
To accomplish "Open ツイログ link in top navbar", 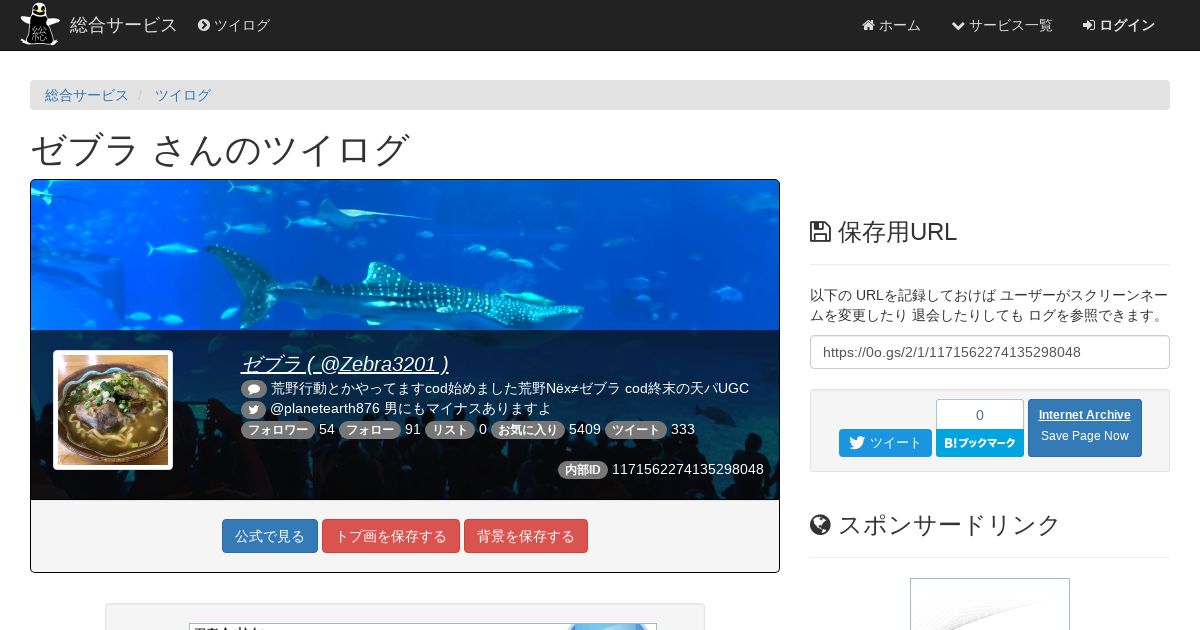I will click(234, 25).
